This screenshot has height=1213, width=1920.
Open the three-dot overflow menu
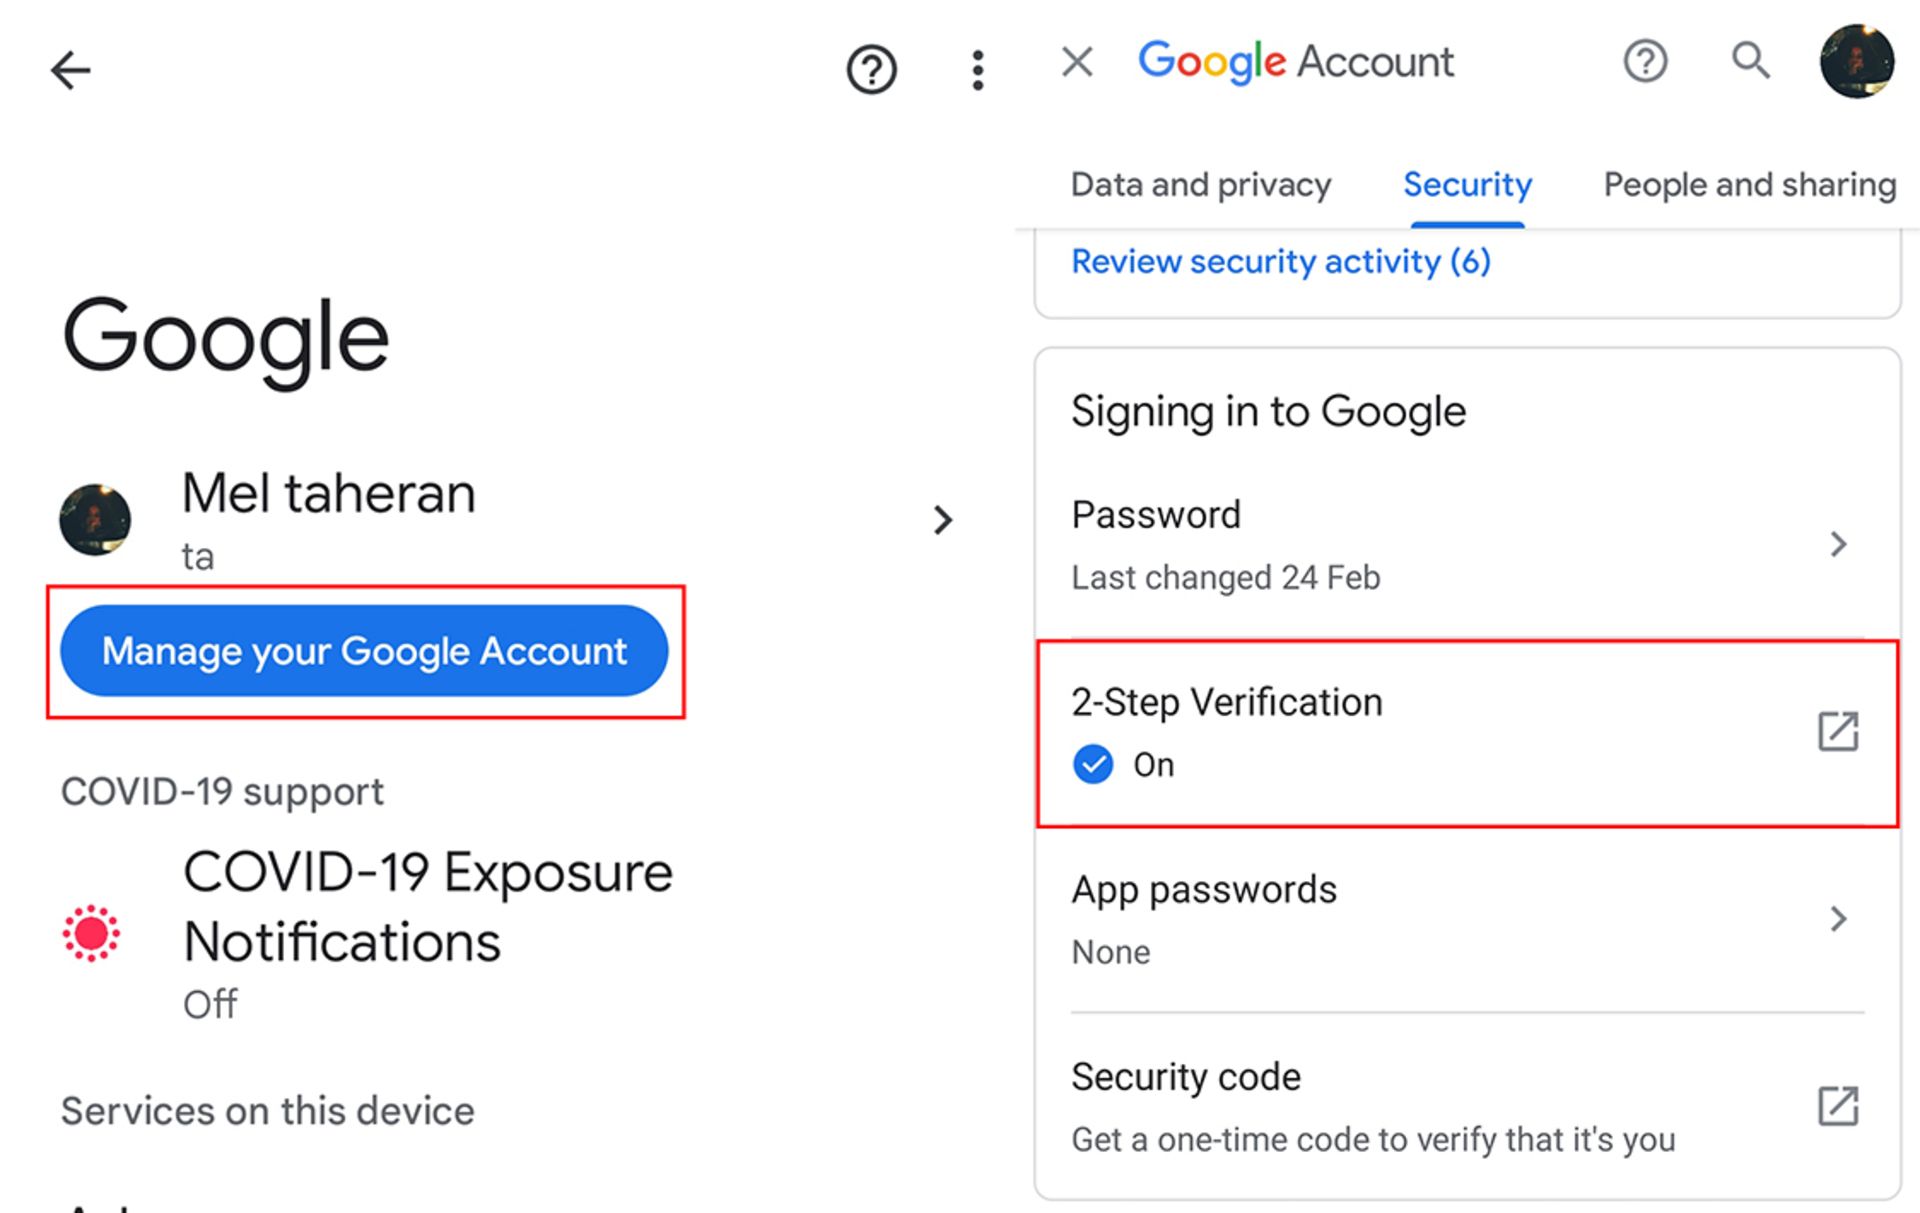pos(978,70)
